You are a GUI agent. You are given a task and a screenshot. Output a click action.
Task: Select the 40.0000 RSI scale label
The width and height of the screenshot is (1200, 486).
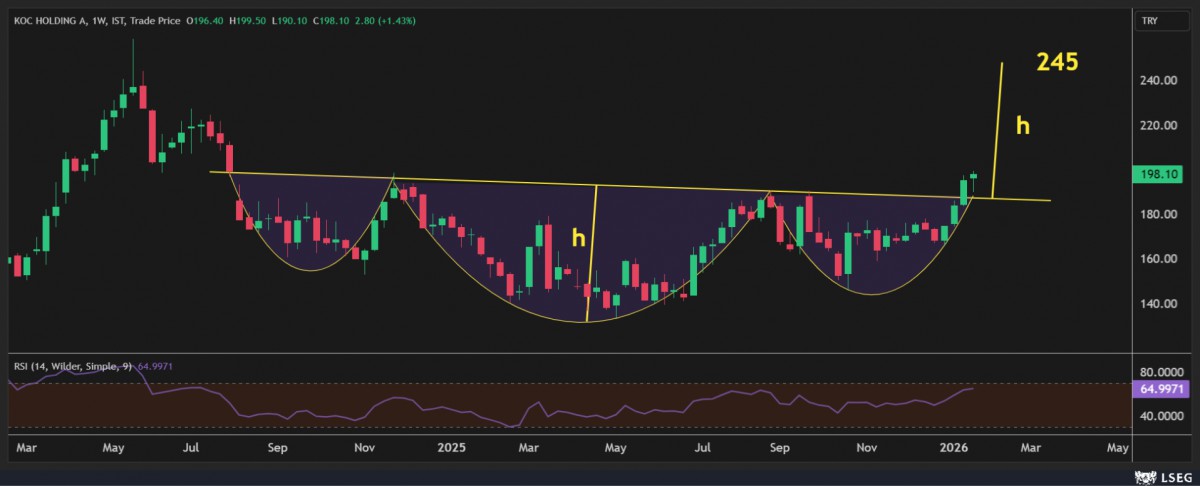[1160, 416]
